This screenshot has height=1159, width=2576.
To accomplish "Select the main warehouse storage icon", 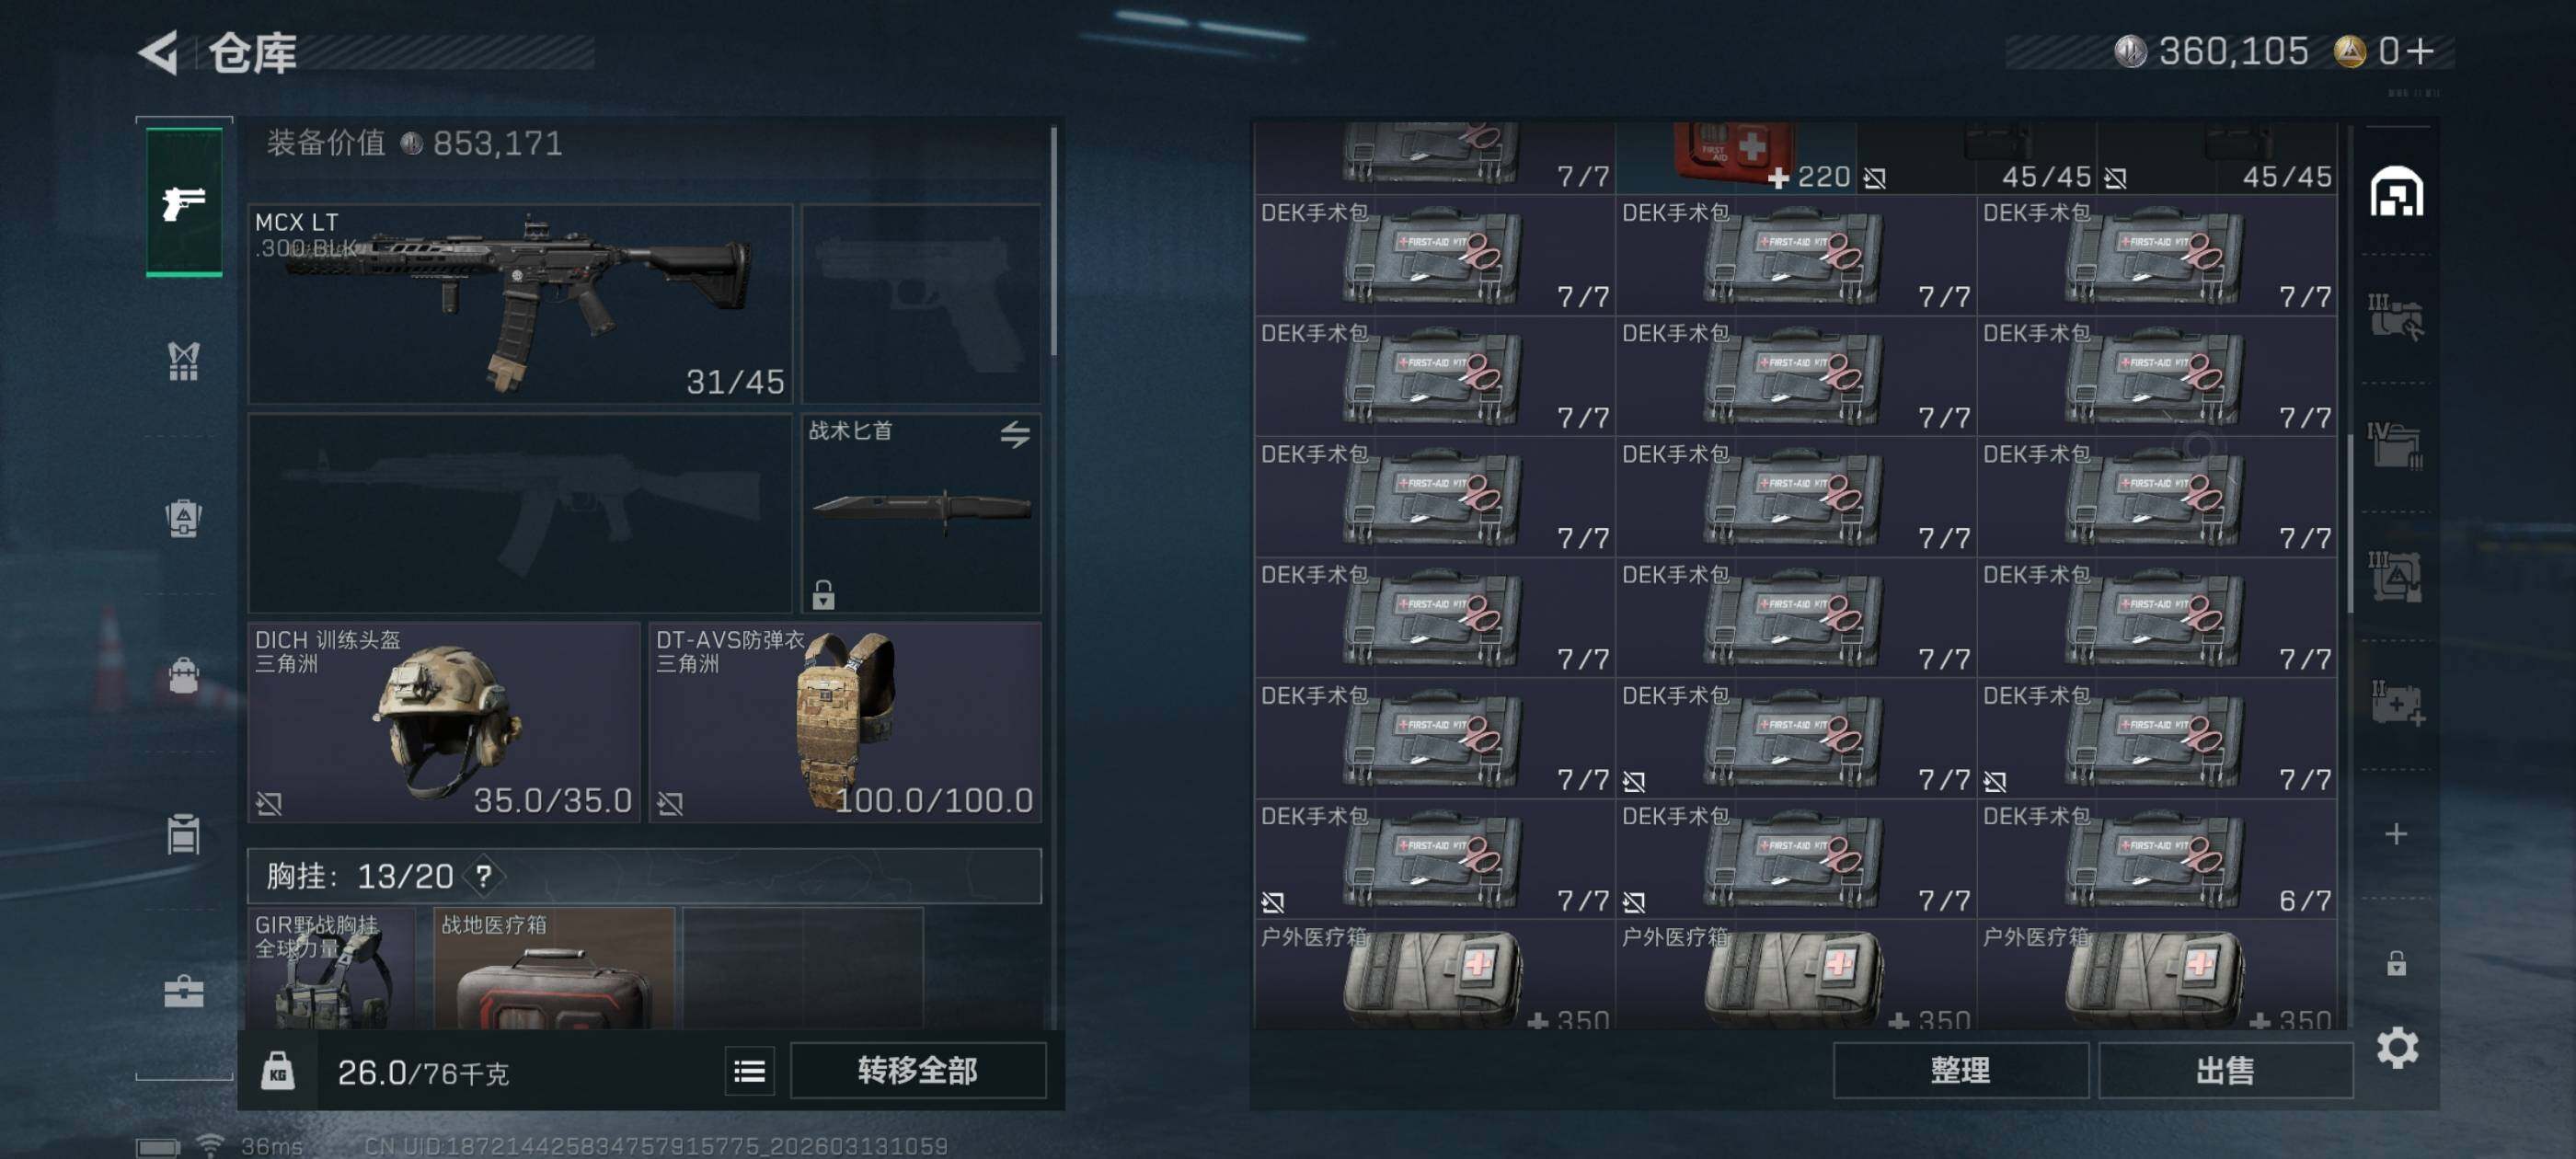I will coord(2396,192).
